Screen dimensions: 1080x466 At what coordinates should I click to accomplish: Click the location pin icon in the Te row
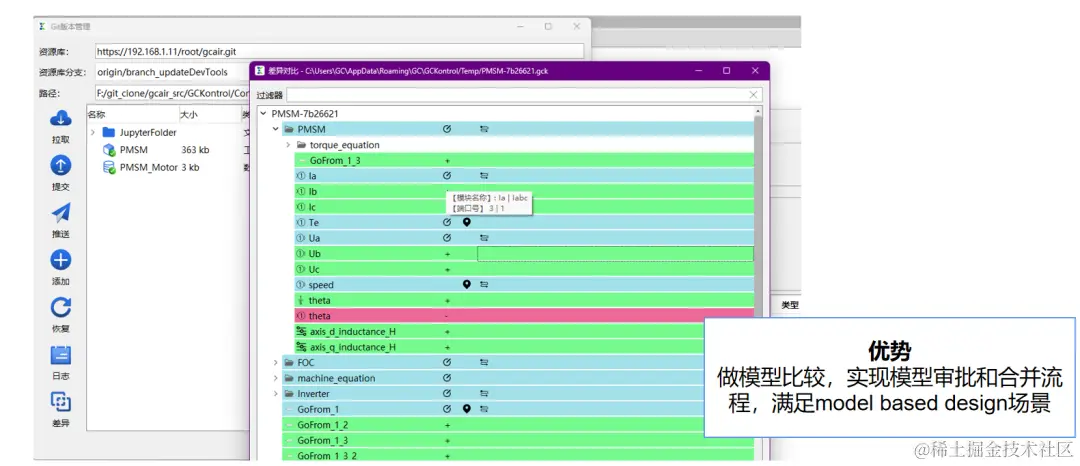(466, 222)
